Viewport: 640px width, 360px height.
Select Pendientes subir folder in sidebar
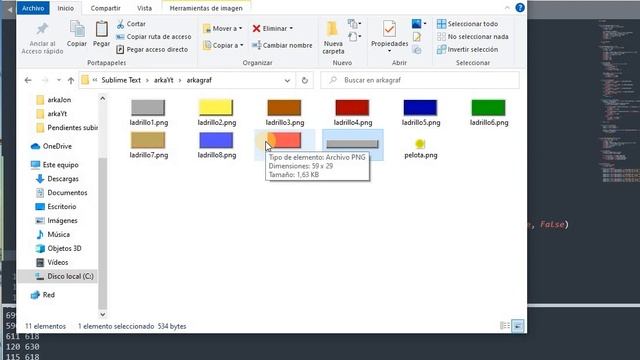67,128
